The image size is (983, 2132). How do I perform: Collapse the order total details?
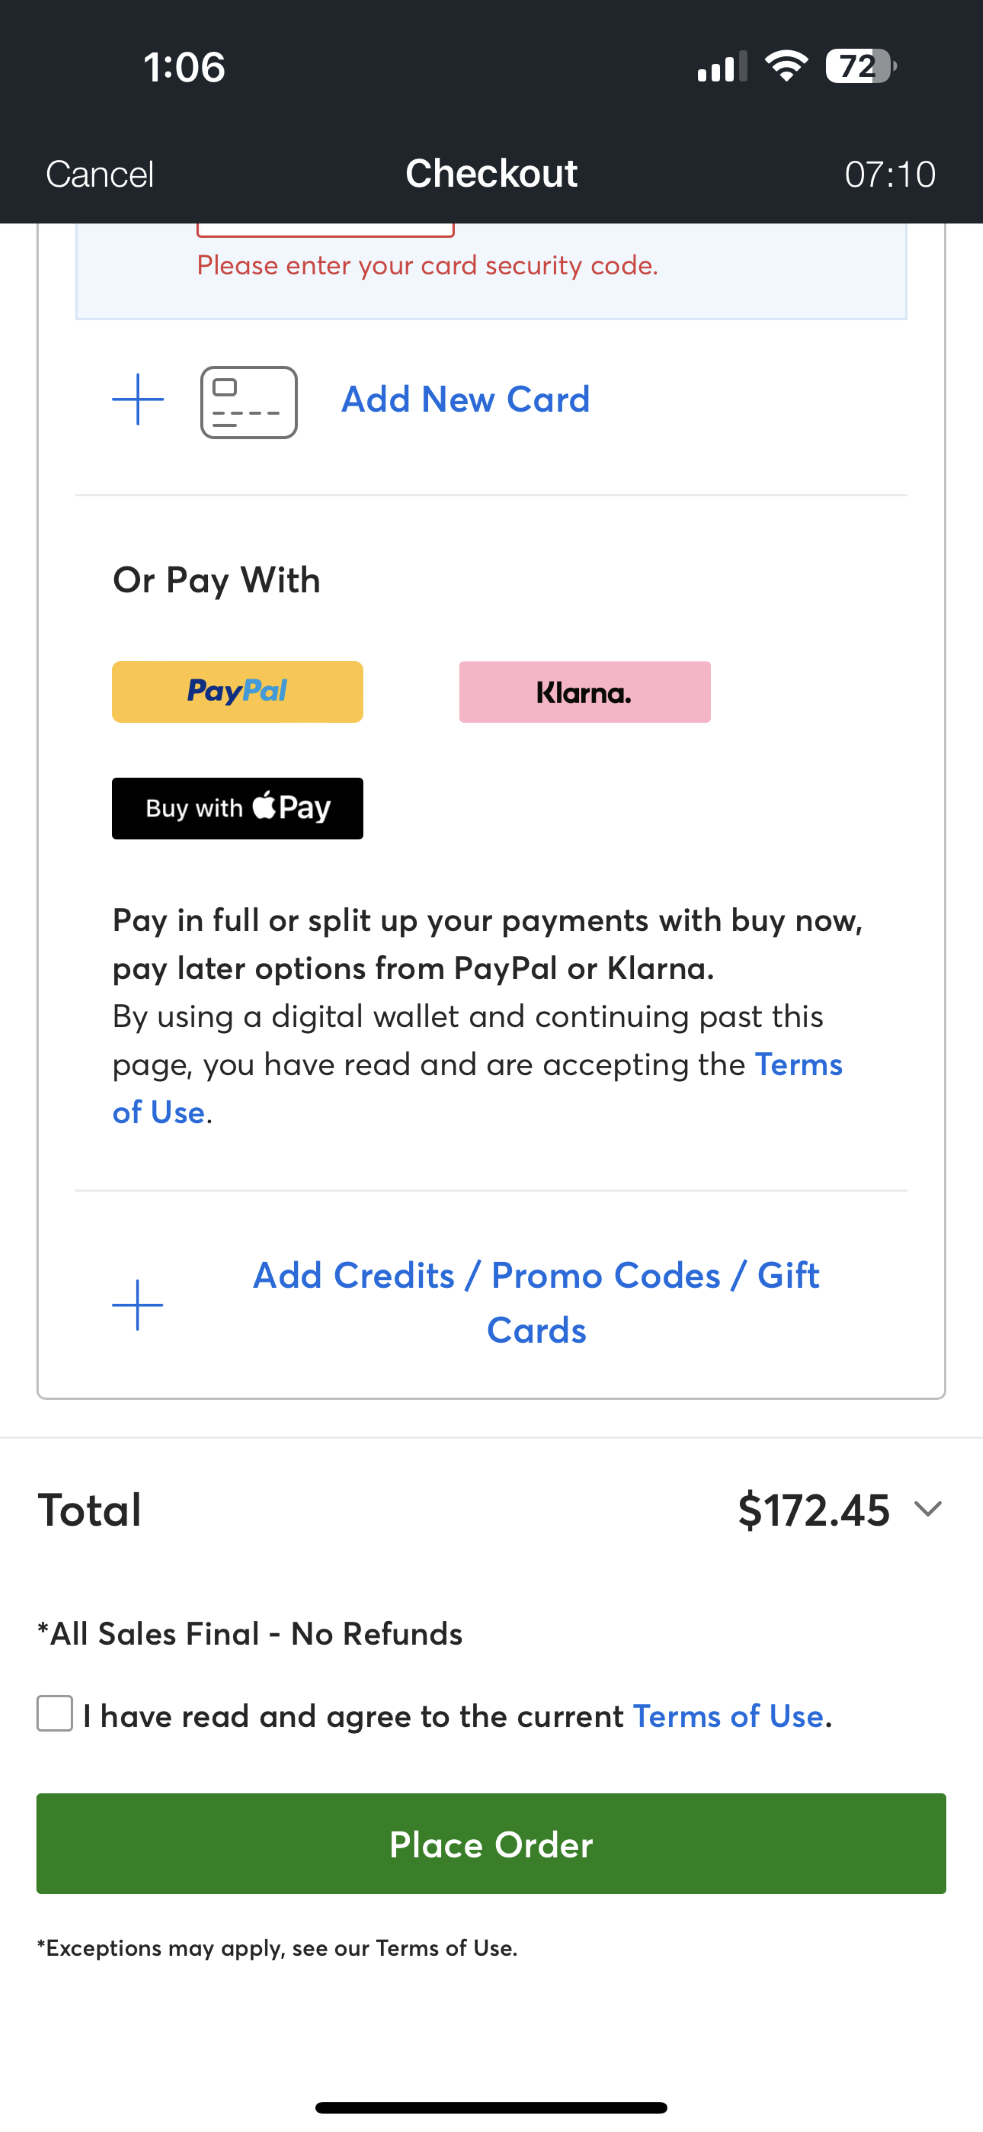[x=928, y=1510]
